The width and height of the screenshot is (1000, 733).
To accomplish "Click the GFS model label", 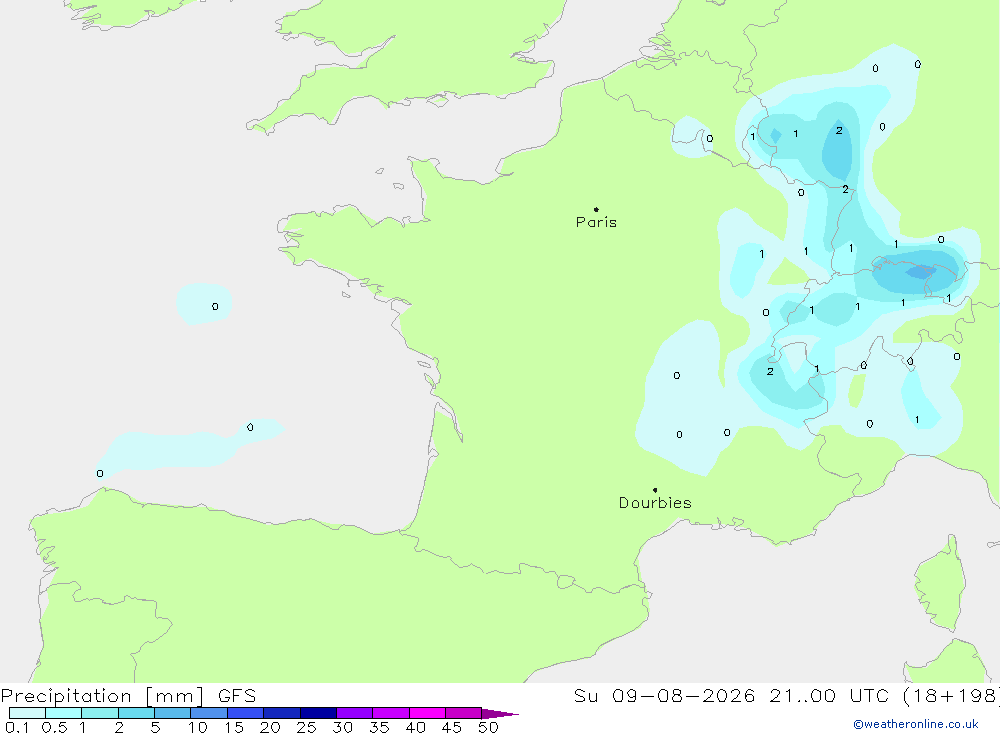I will pos(237,696).
